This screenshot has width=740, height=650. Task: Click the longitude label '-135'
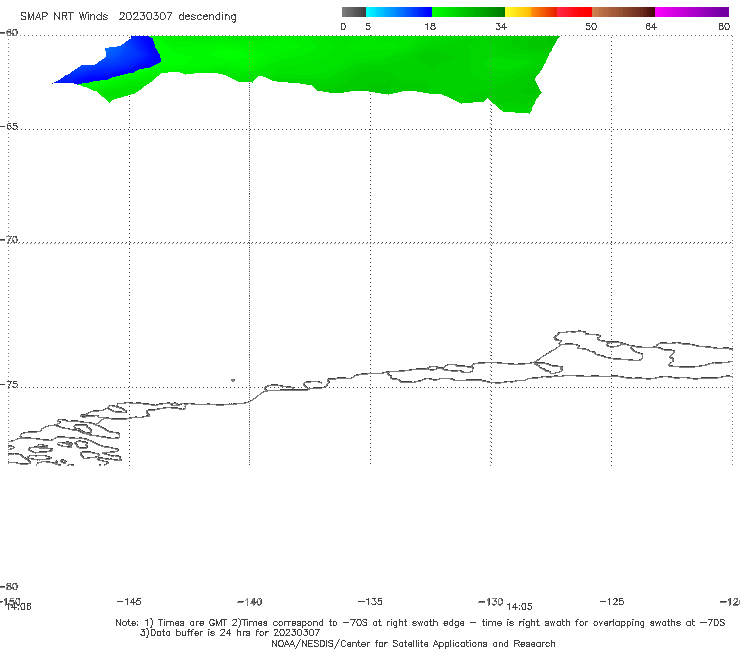(x=370, y=601)
